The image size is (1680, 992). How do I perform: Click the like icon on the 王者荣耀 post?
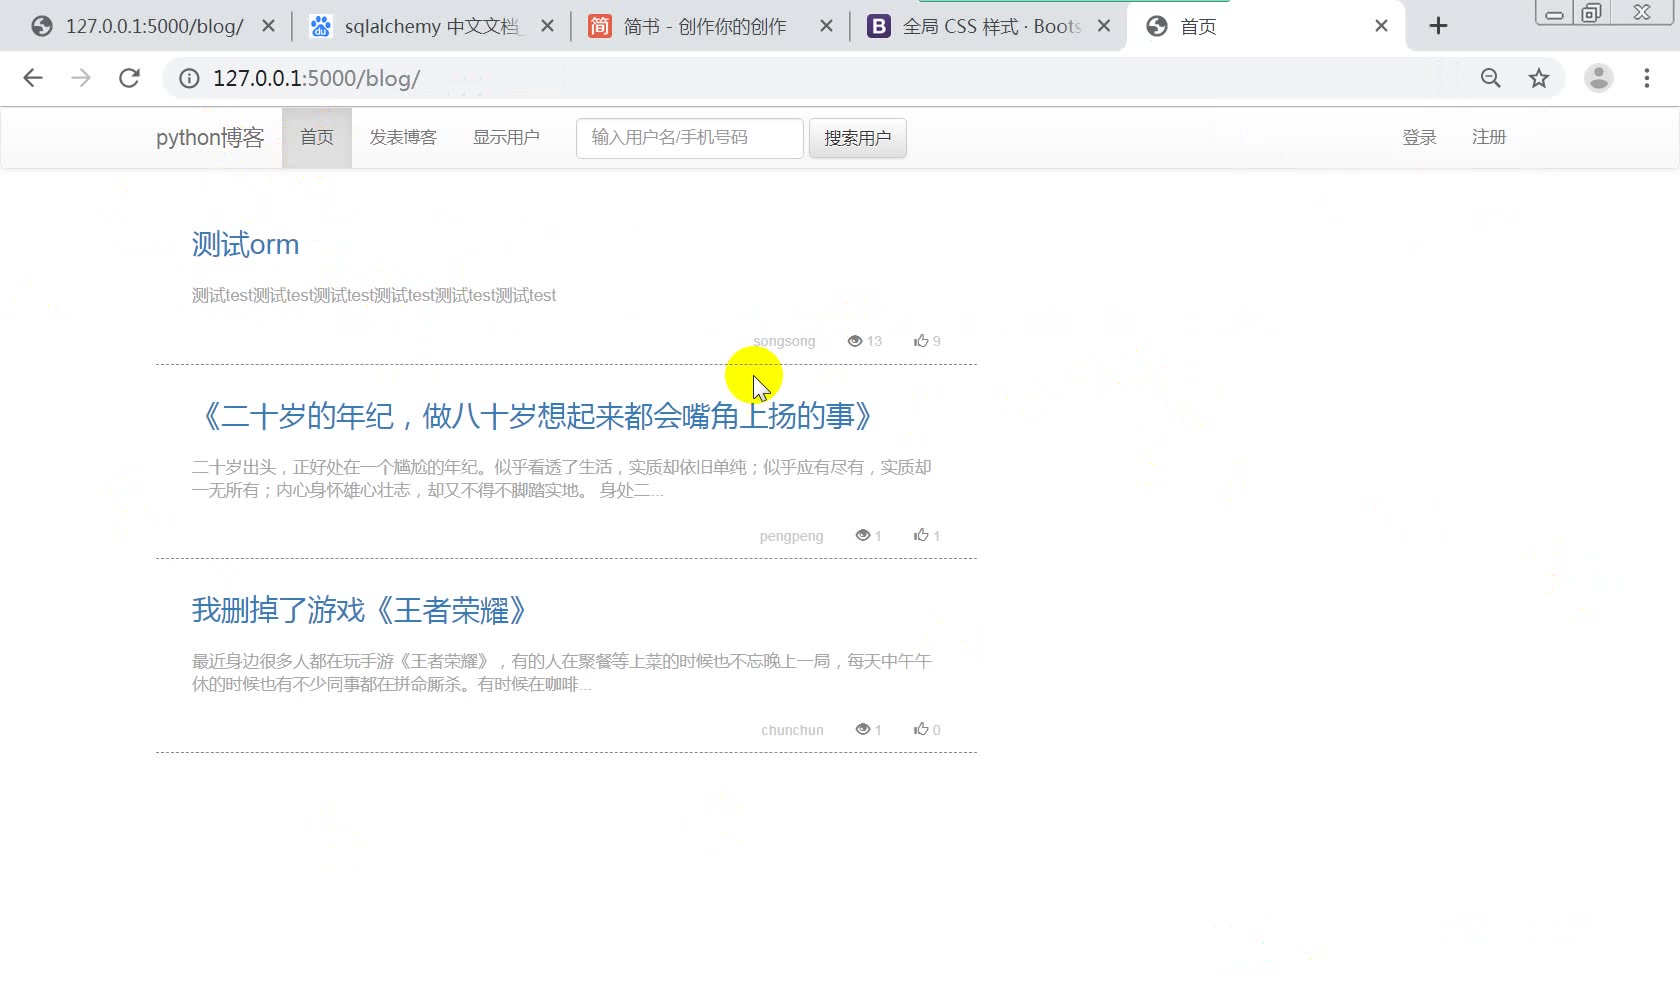[x=919, y=729]
